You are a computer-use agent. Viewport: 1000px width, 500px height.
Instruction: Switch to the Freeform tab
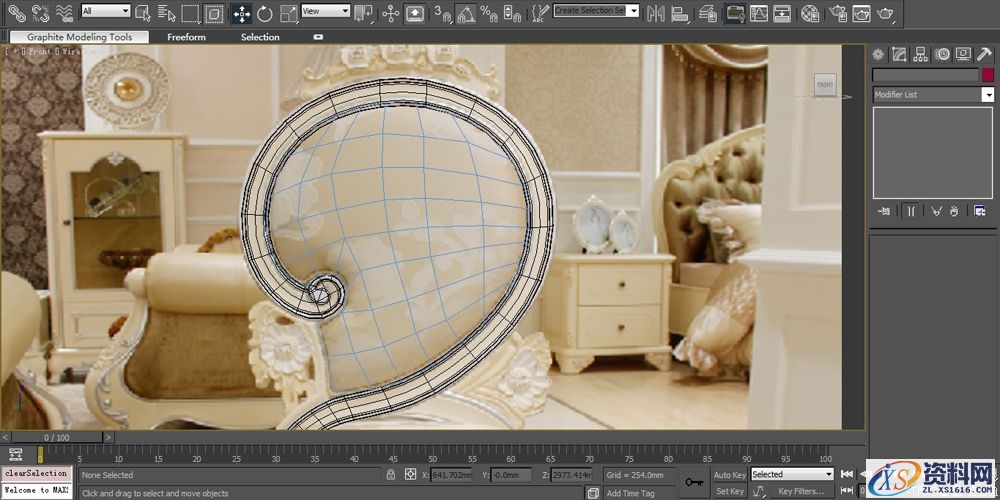(x=186, y=37)
